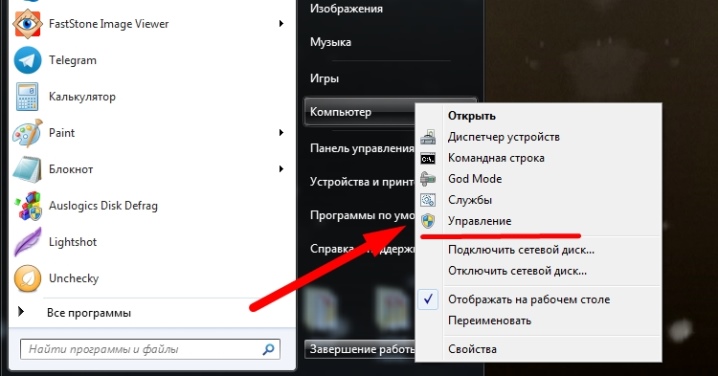The image size is (718, 376).
Task: Launch Telegram via its paper-plane icon
Action: (x=27, y=60)
